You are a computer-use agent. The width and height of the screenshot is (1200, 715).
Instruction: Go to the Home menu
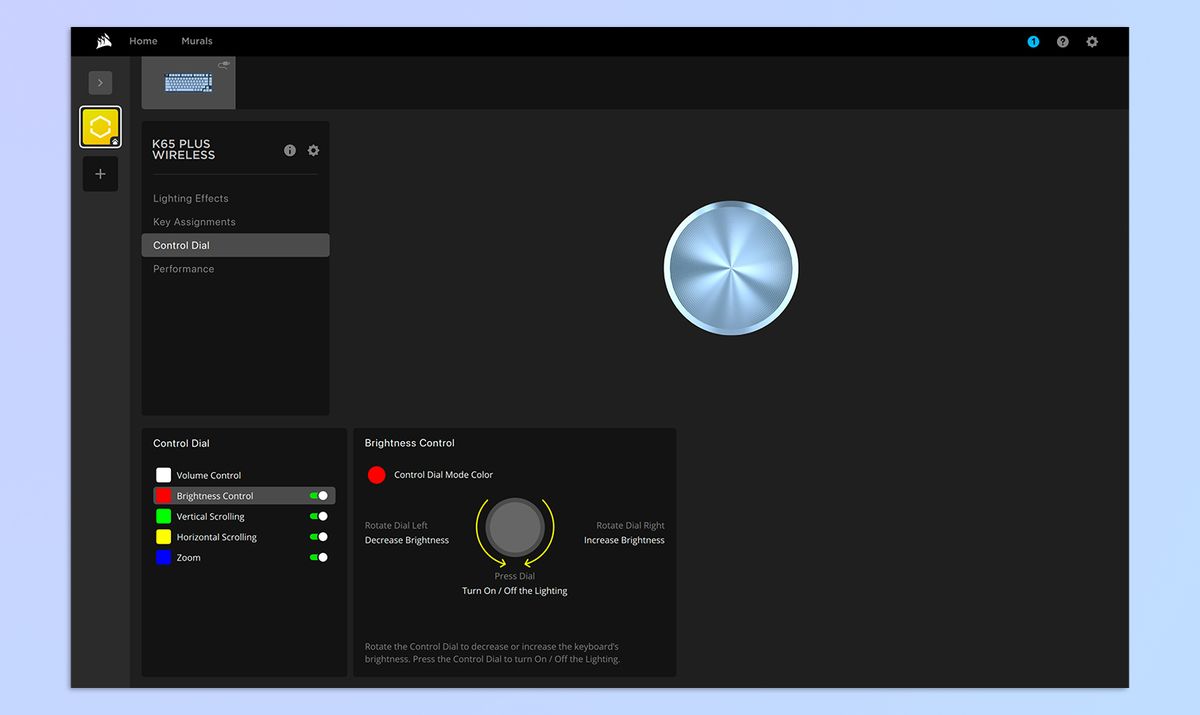pos(143,41)
